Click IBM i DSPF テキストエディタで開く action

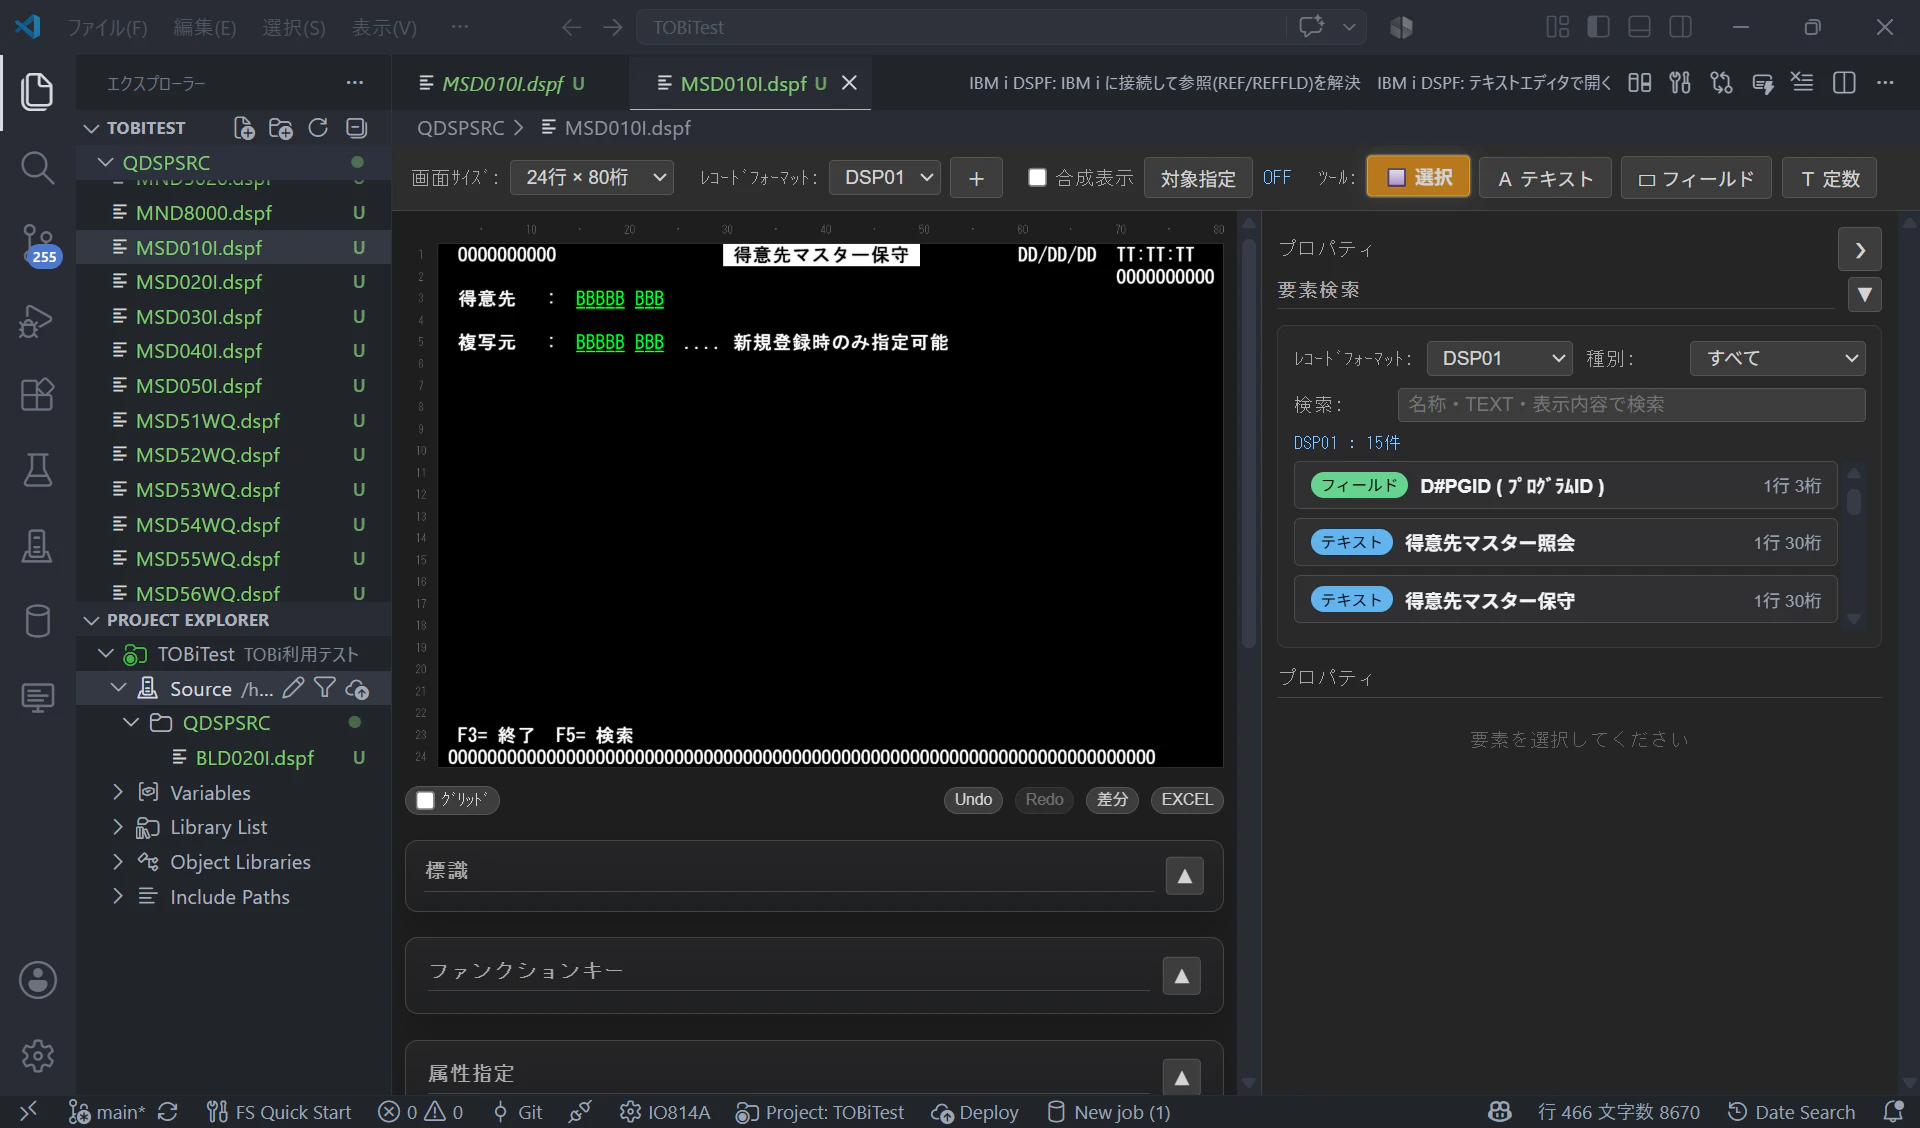1493,83
